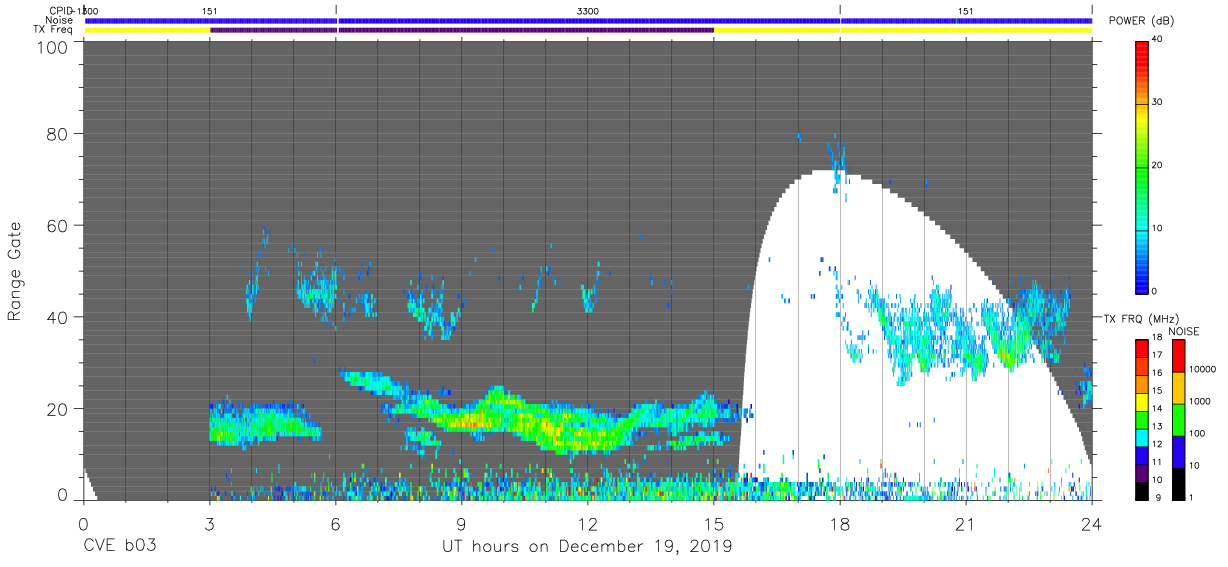The image size is (1228, 567).
Task: Click the '1000' tick on NOISE scale
Action: click(1201, 401)
